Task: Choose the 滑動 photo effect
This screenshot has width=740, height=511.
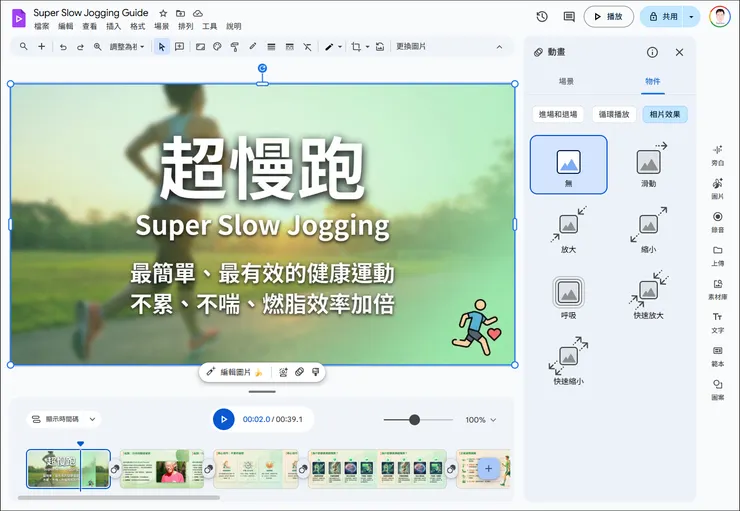Action: (x=648, y=165)
